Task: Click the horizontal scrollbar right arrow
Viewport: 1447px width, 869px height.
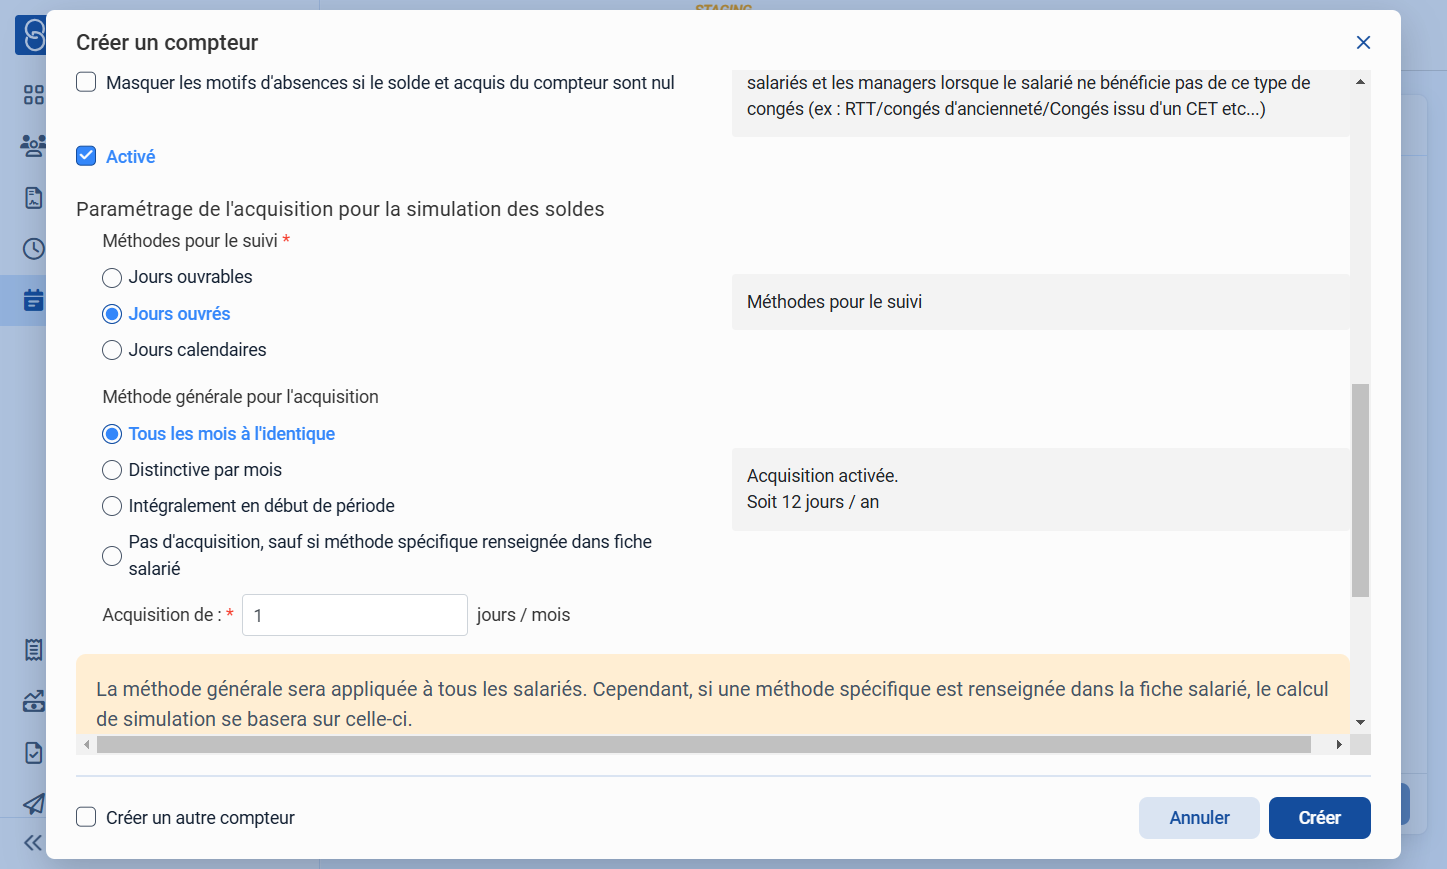Action: [x=1339, y=745]
